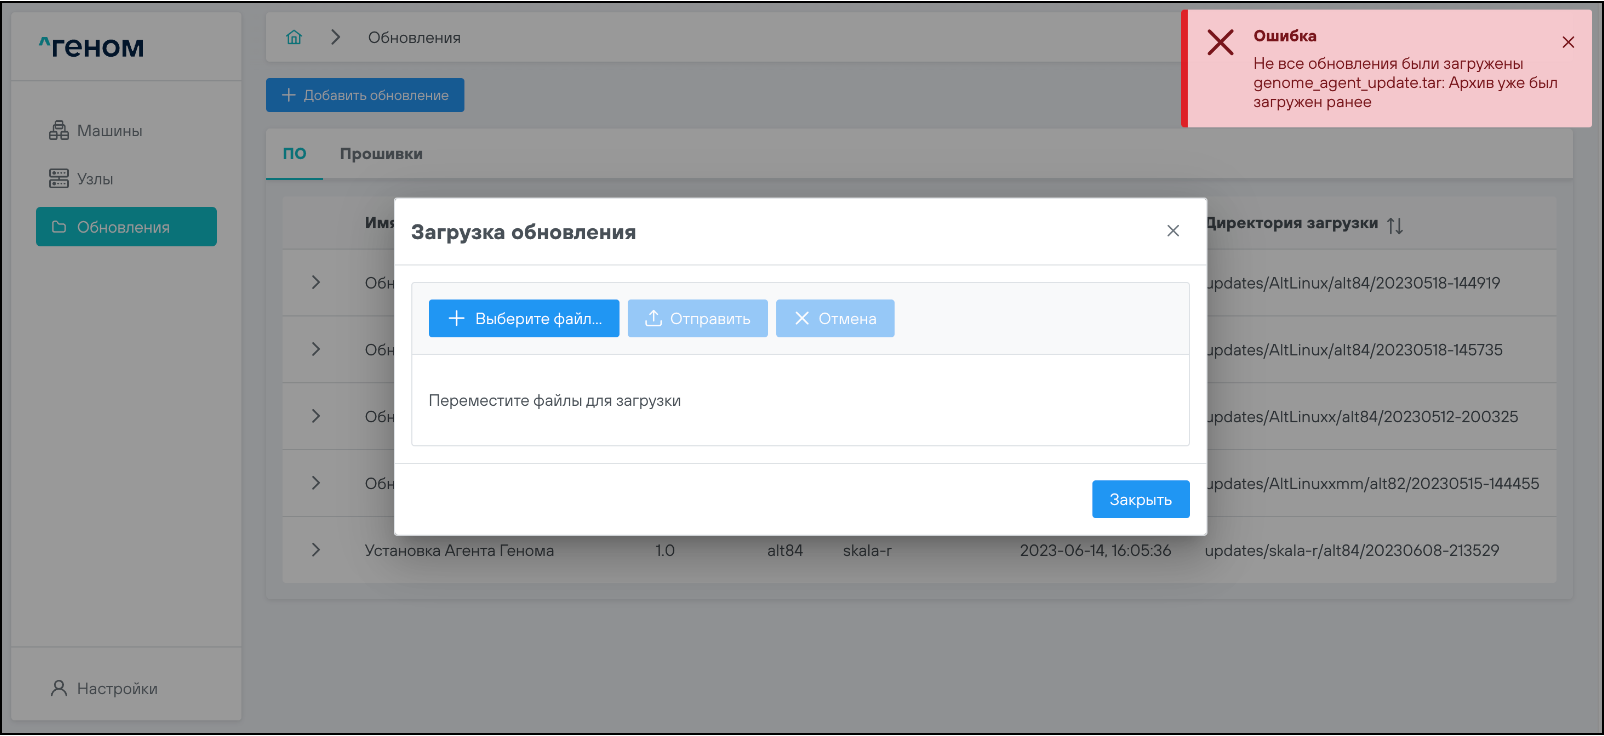Expand the first update row
Image resolution: width=1604 pixels, height=736 pixels.
[316, 283]
